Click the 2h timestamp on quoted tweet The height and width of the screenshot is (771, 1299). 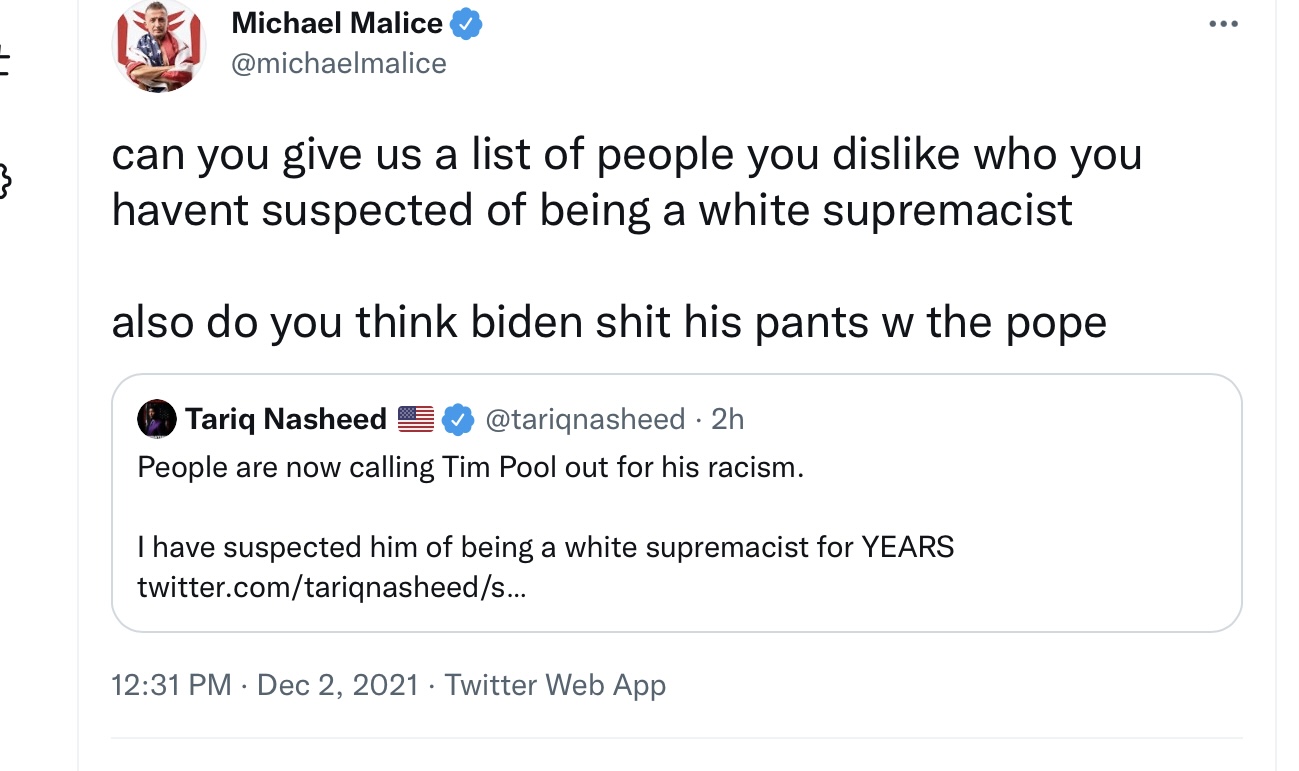coord(728,419)
